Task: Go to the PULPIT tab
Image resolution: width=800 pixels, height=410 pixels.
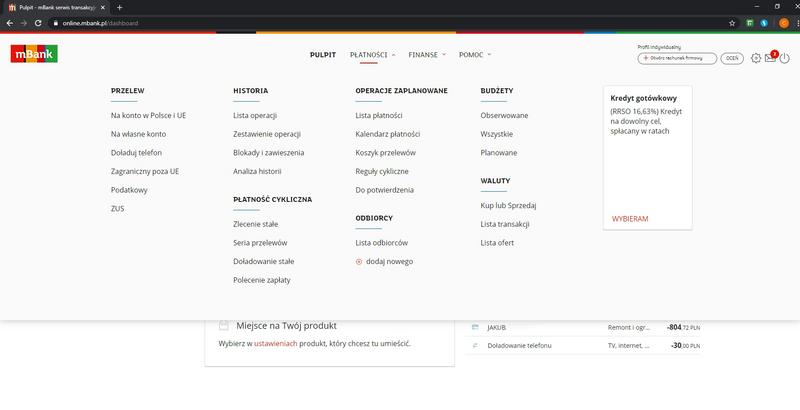Action: click(322, 54)
